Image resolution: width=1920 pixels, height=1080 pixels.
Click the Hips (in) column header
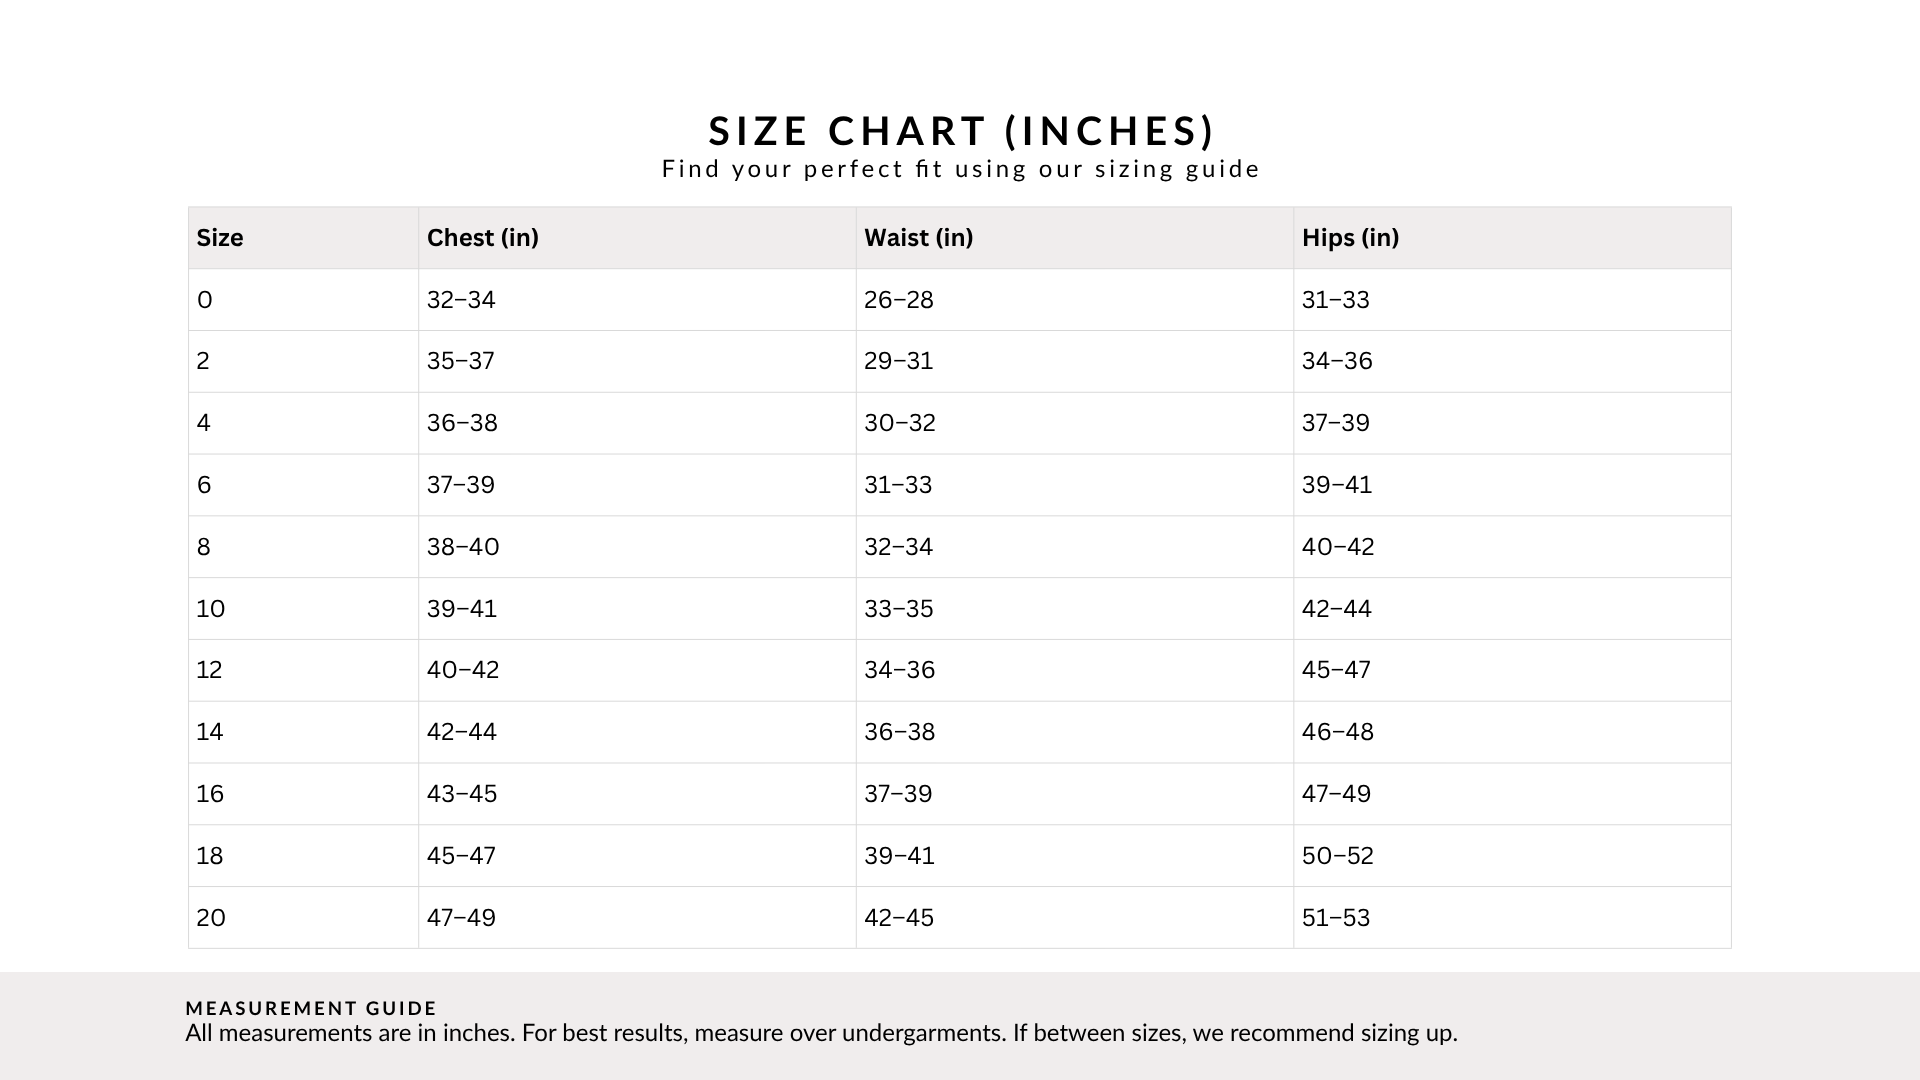pyautogui.click(x=1350, y=238)
